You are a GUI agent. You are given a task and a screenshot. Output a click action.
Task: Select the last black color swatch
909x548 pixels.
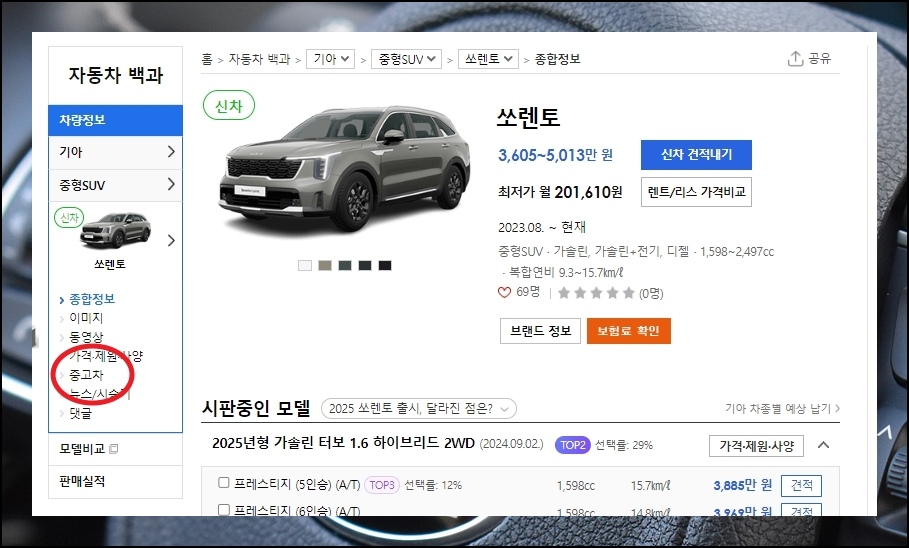click(385, 266)
